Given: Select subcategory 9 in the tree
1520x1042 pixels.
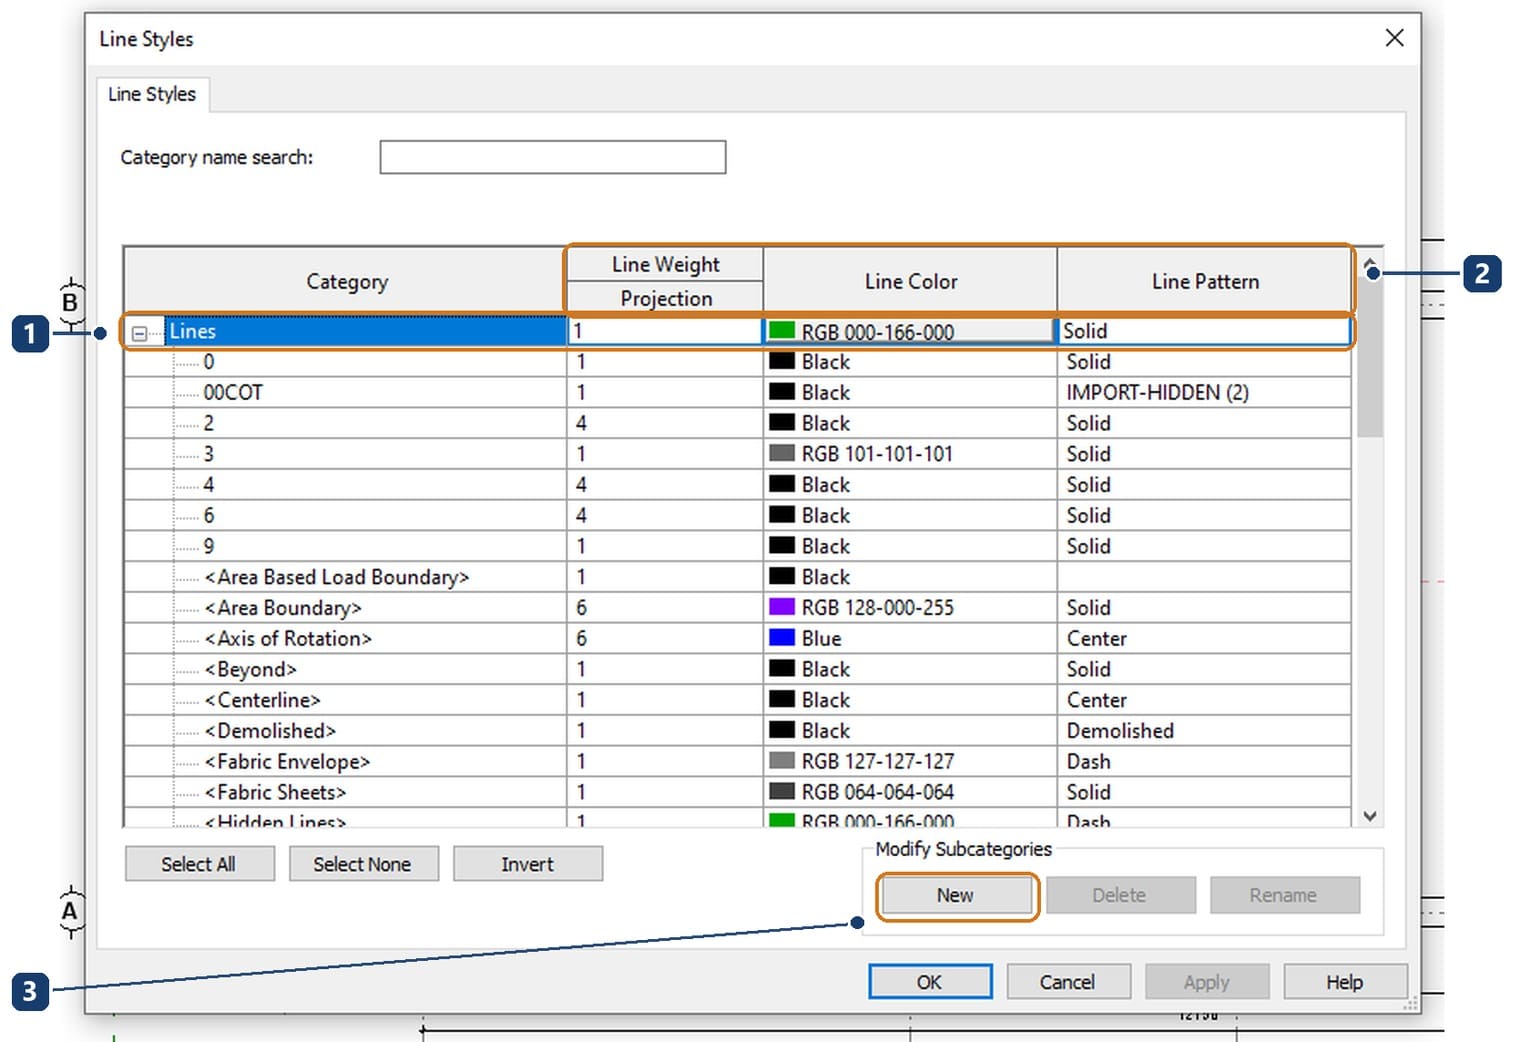Looking at the screenshot, I should point(209,546).
